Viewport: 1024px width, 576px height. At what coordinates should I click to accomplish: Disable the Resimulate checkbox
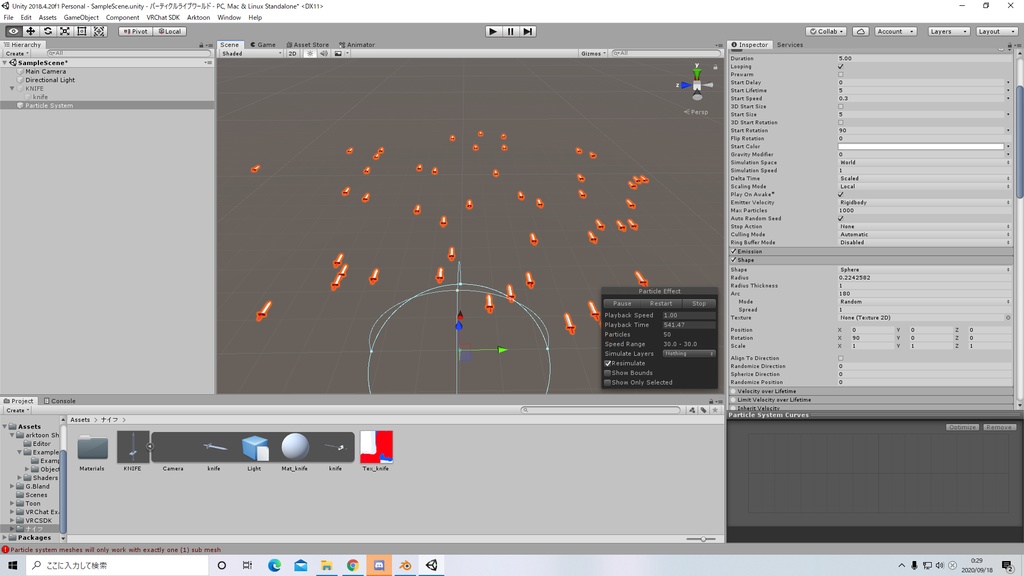[608, 363]
